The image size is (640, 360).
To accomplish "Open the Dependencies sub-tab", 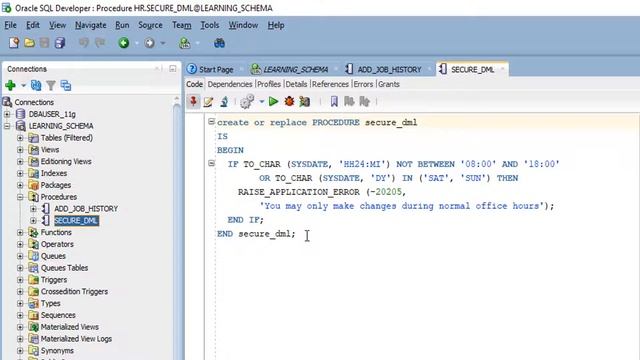I will (x=230, y=84).
